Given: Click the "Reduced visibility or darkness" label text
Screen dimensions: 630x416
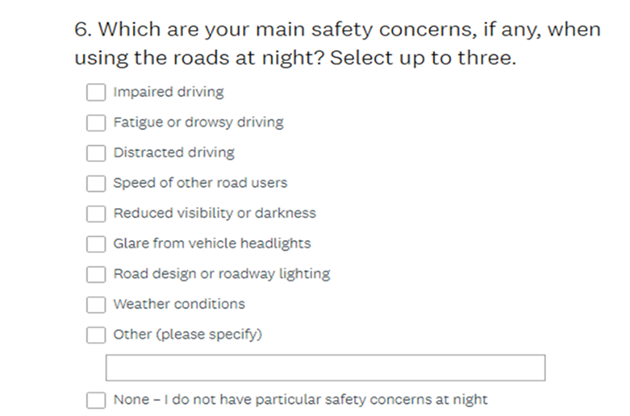Looking at the screenshot, I should [x=214, y=213].
